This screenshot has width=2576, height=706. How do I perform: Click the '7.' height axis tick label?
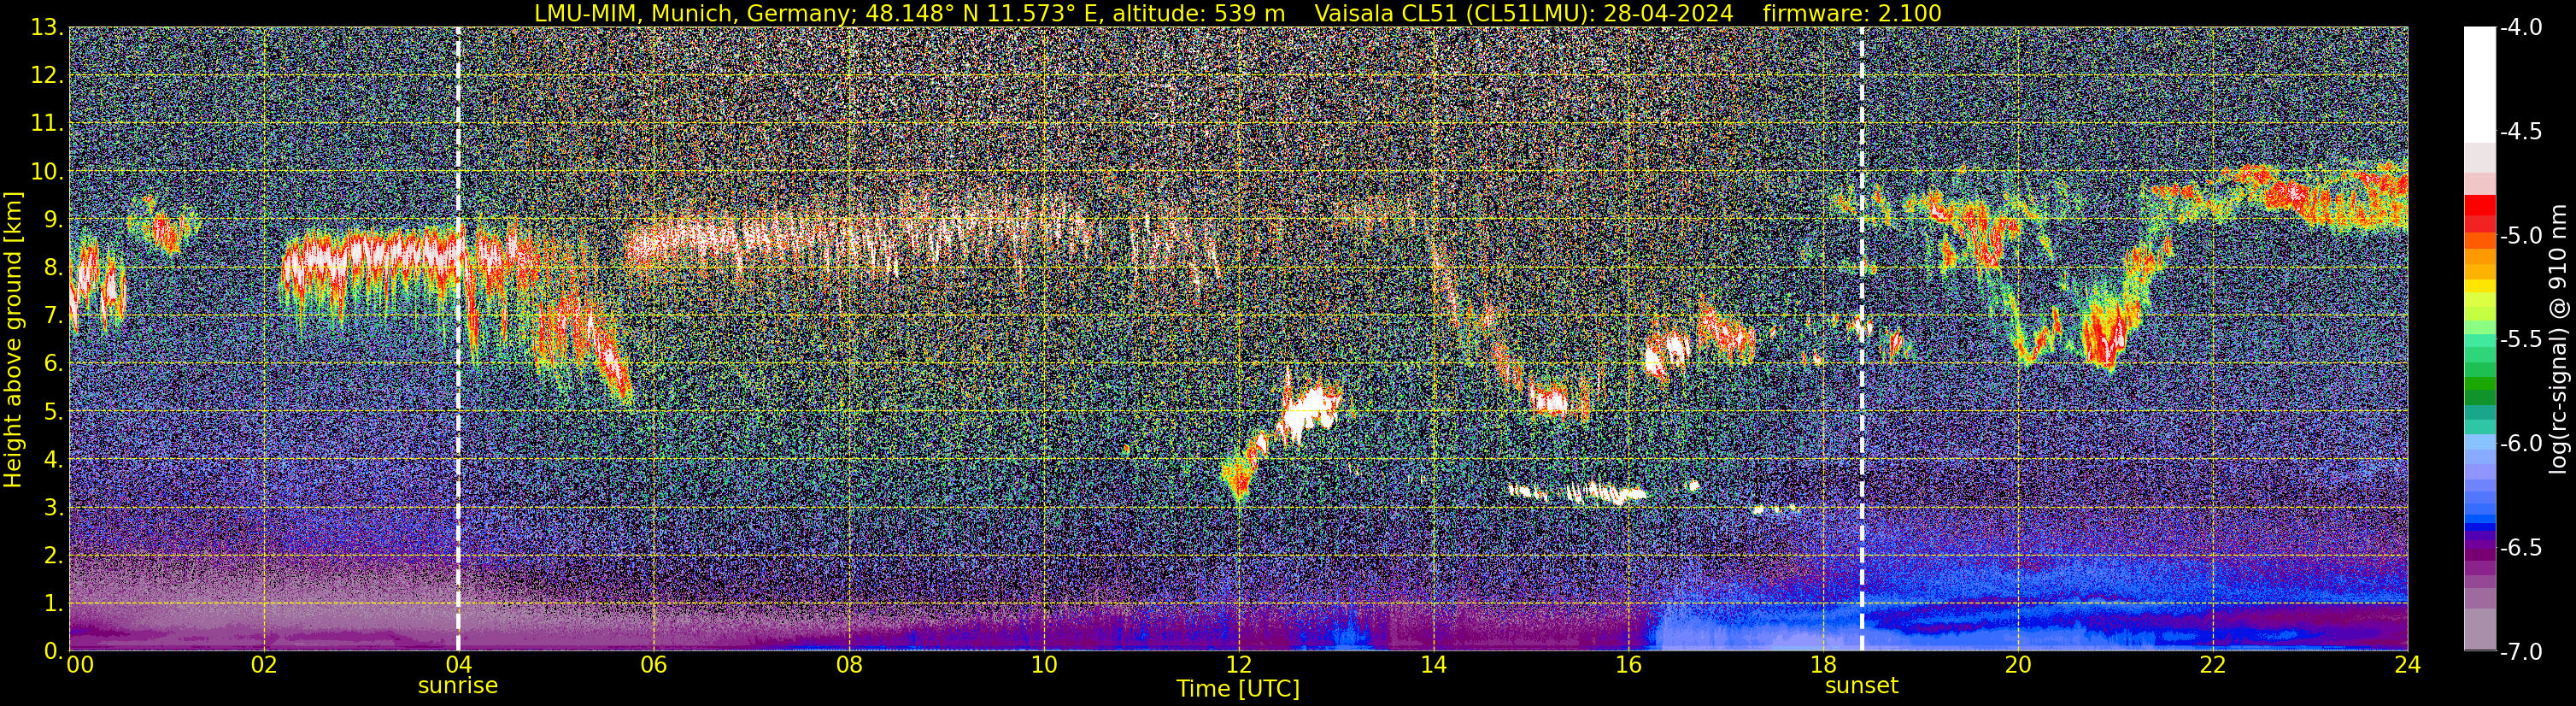pos(53,316)
